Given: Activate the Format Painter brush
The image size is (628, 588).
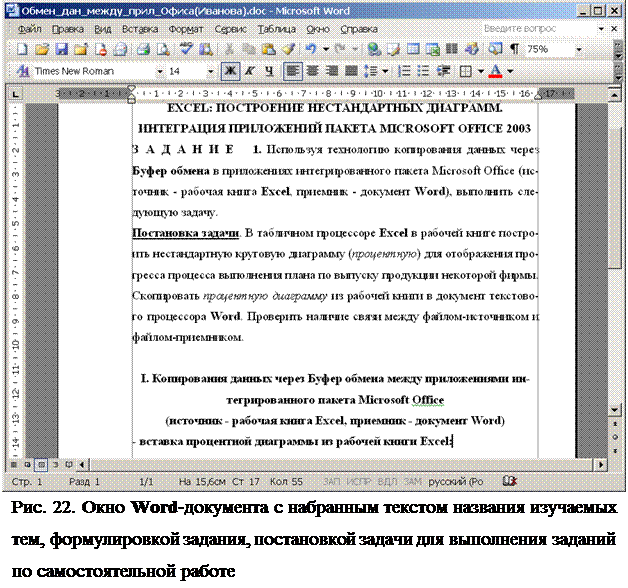Looking at the screenshot, I should (288, 49).
